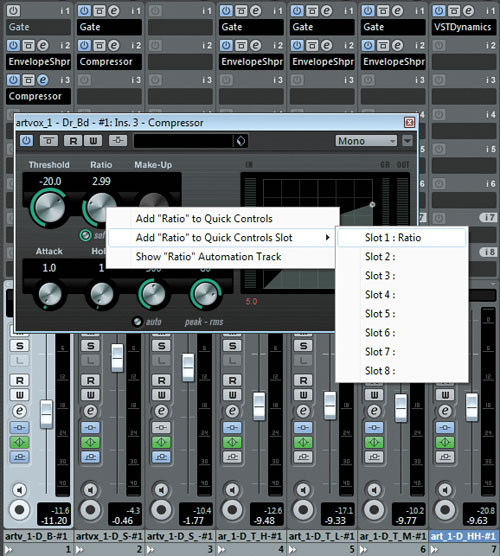Open editor 'e' for channel 1 i3 Compressor insert
The height and width of the screenshot is (556, 500).
point(43,80)
